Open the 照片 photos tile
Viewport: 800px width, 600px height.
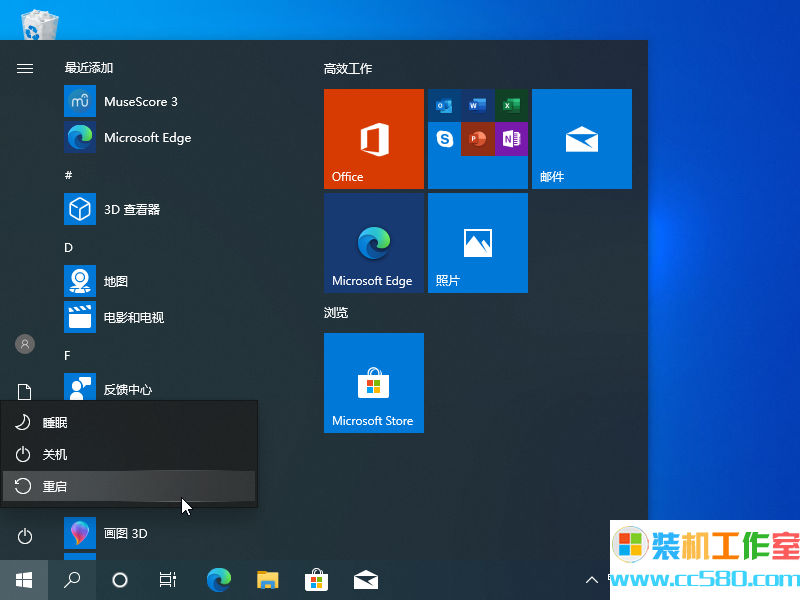478,243
